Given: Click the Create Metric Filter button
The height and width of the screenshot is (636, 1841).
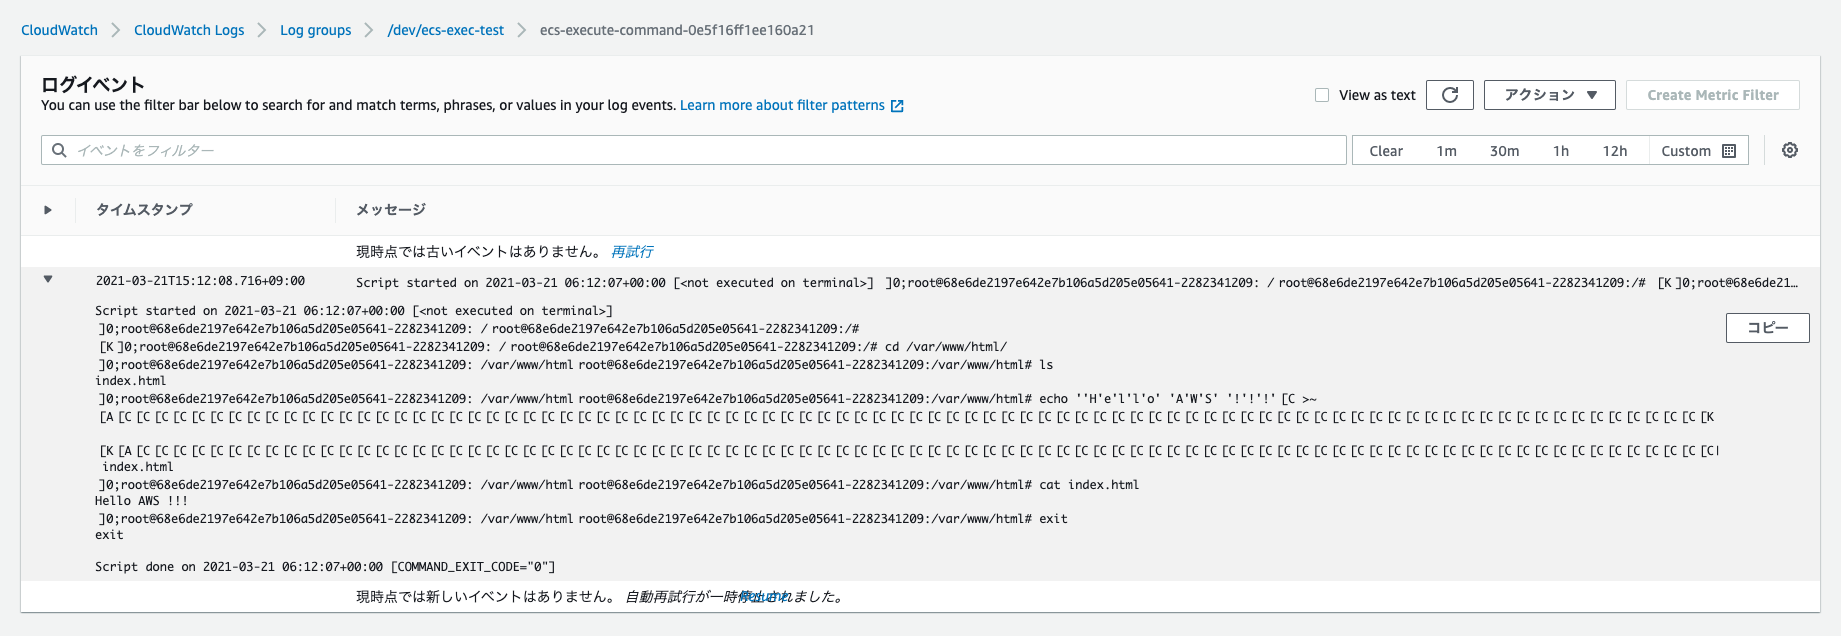Looking at the screenshot, I should 1712,95.
